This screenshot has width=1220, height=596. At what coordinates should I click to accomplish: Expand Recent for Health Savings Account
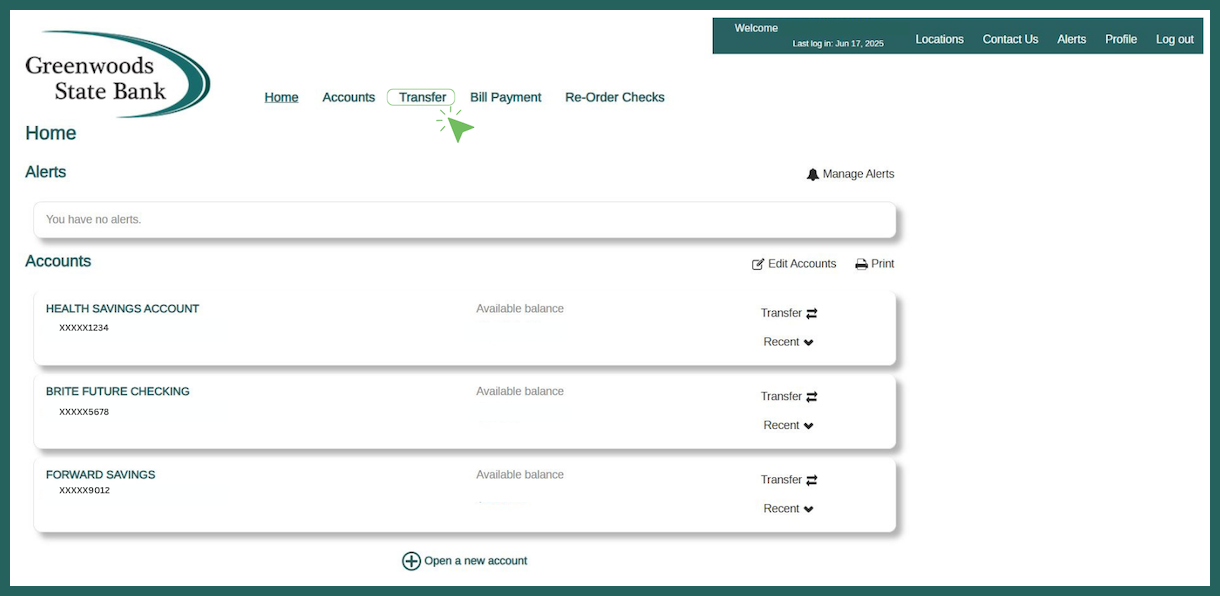coord(788,342)
